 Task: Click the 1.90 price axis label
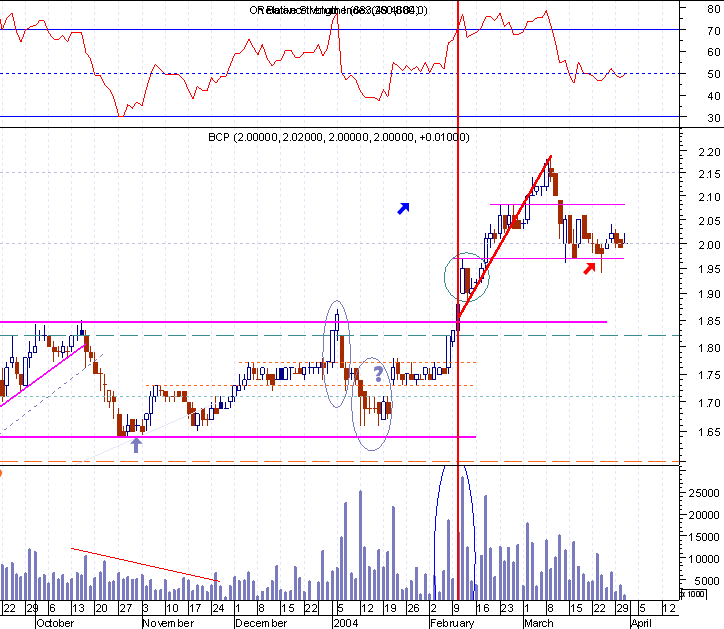[x=709, y=294]
